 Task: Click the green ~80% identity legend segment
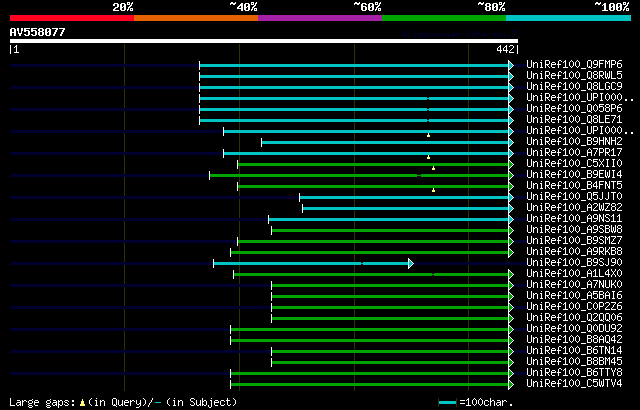click(x=444, y=18)
